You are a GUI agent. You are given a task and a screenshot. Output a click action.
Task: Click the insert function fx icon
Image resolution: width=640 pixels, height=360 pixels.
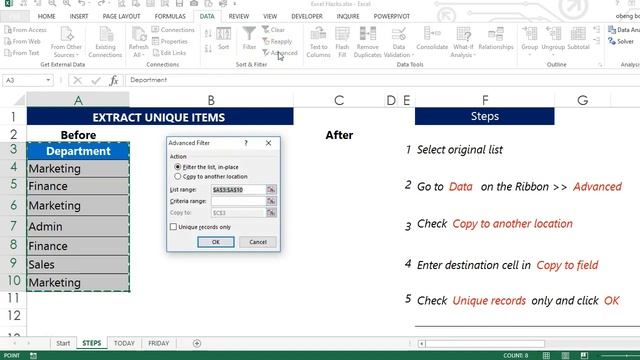(114, 80)
